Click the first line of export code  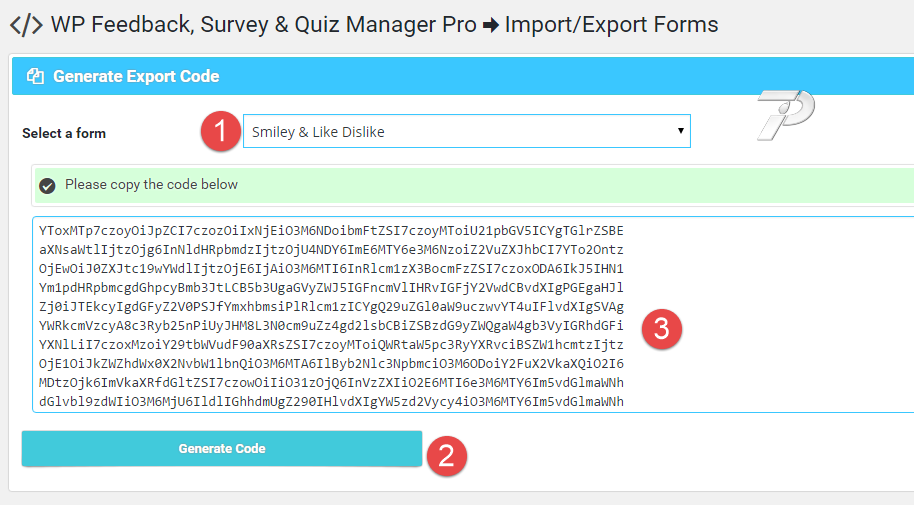point(331,230)
